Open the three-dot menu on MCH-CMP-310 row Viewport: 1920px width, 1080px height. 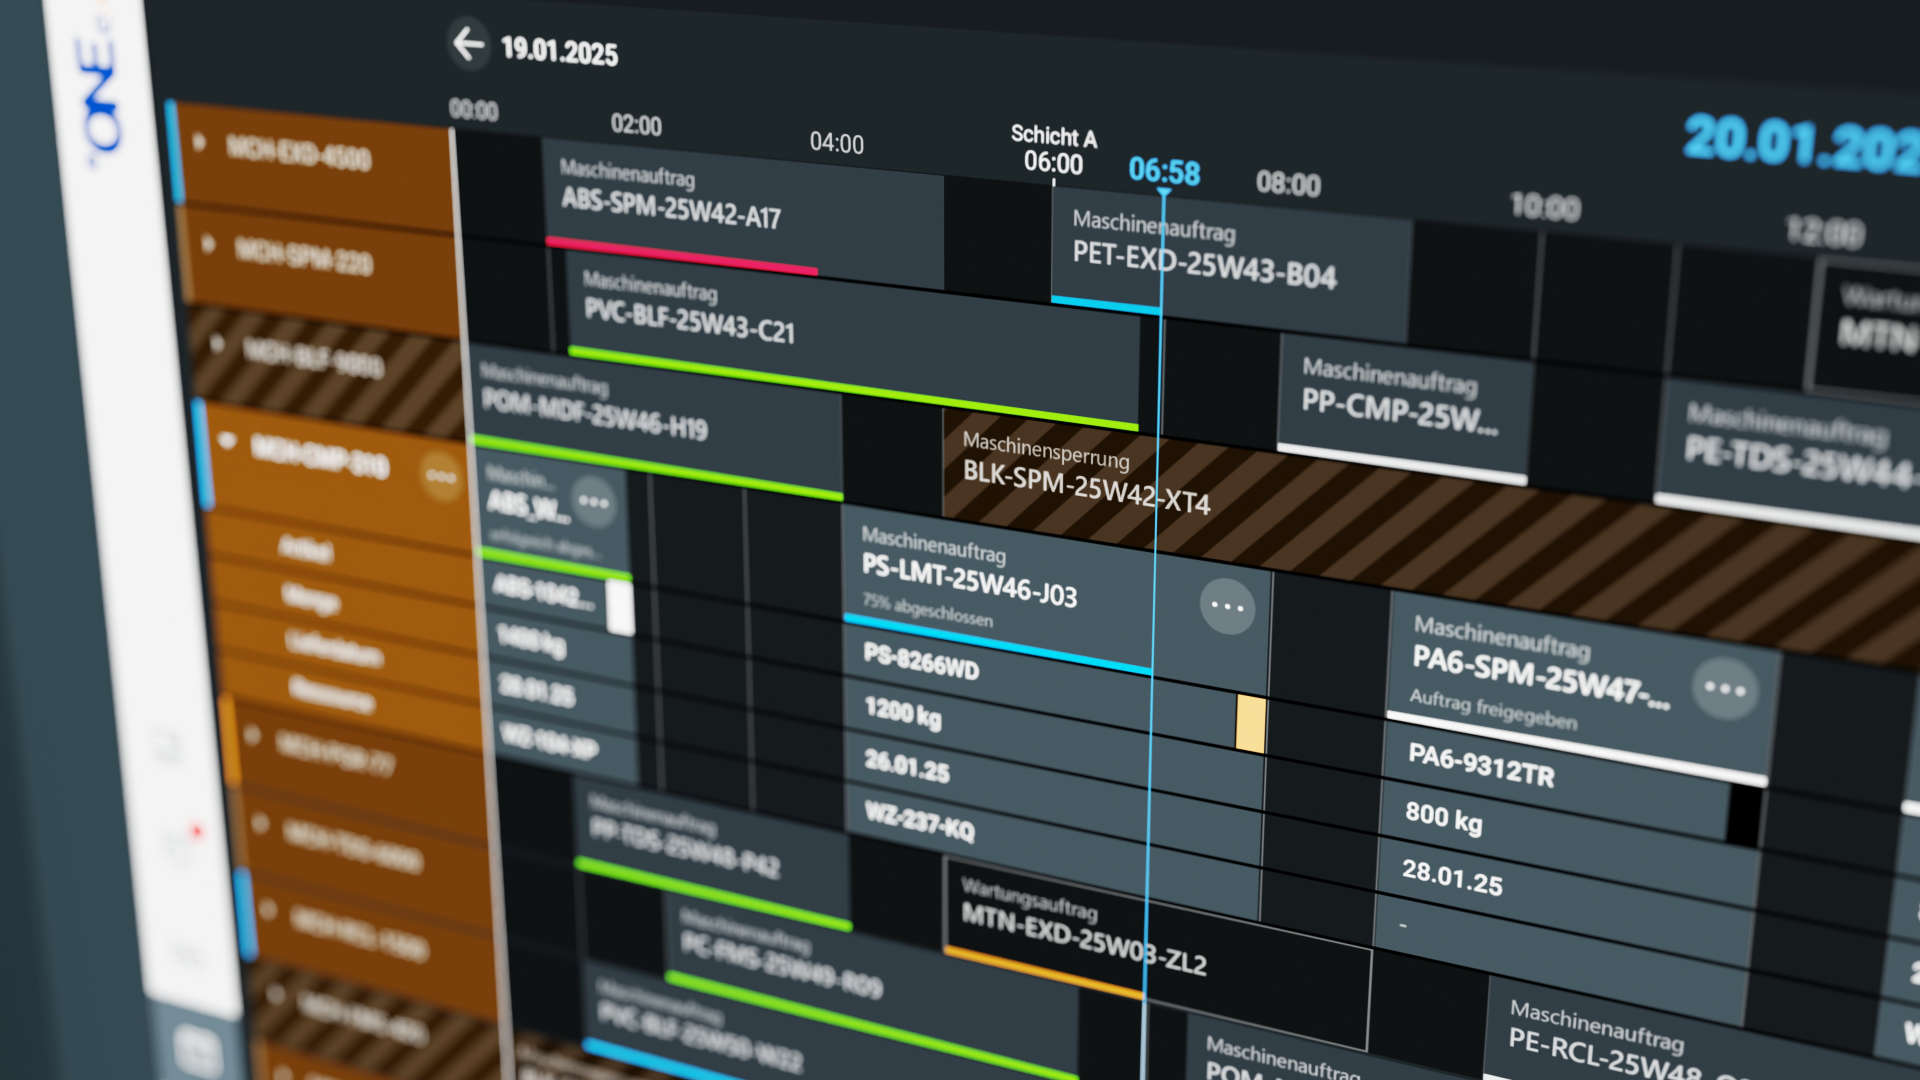[x=441, y=477]
